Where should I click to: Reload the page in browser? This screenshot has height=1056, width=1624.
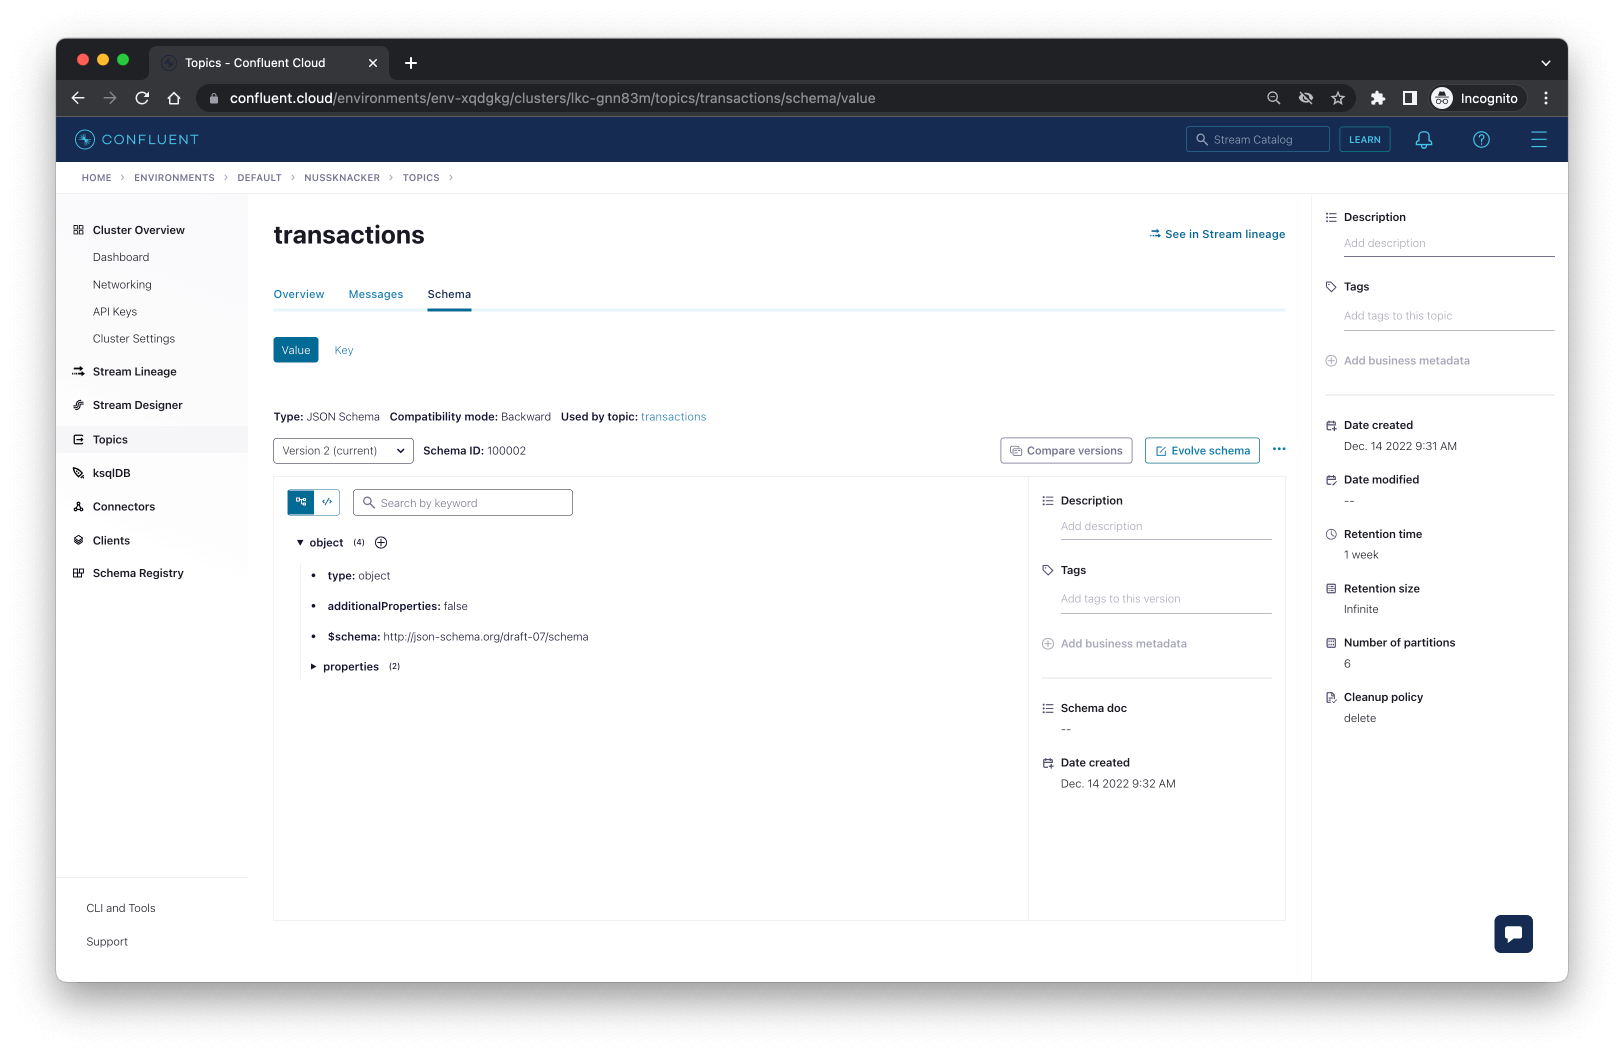[142, 98]
